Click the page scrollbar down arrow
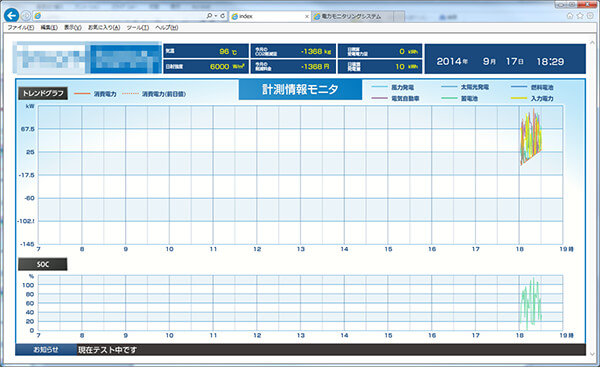 tap(592, 354)
